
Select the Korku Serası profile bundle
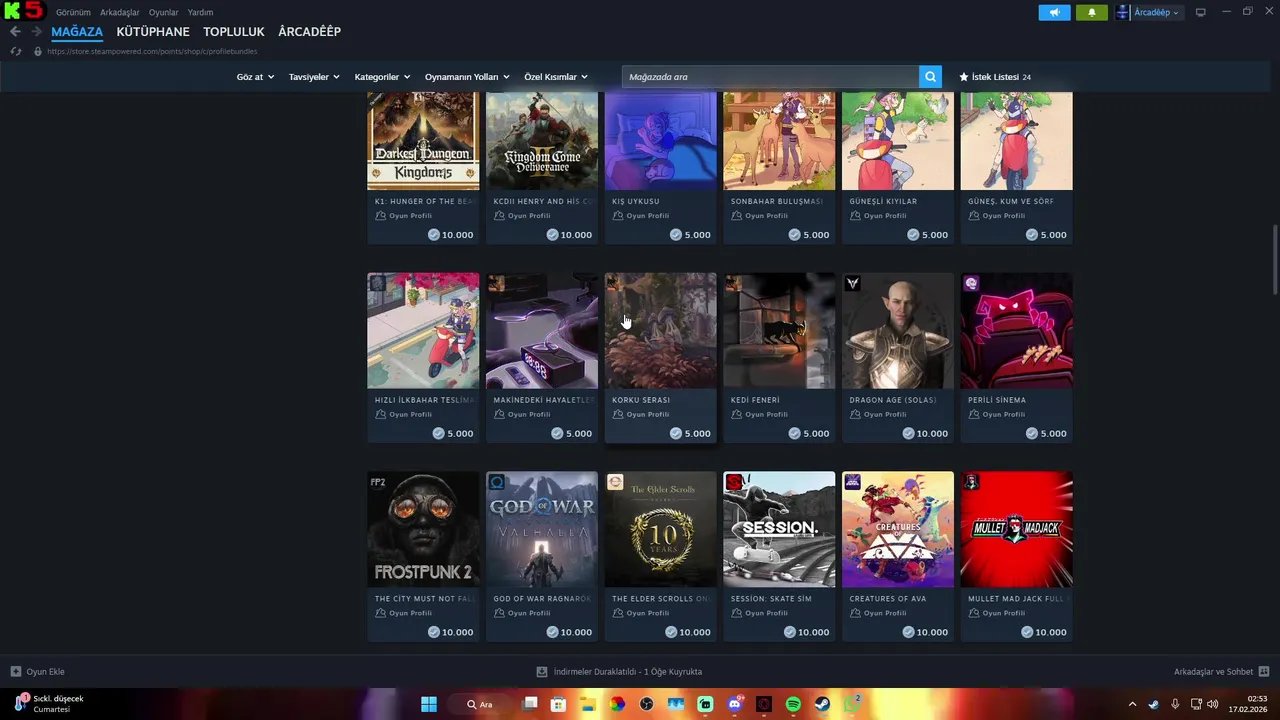click(x=660, y=358)
